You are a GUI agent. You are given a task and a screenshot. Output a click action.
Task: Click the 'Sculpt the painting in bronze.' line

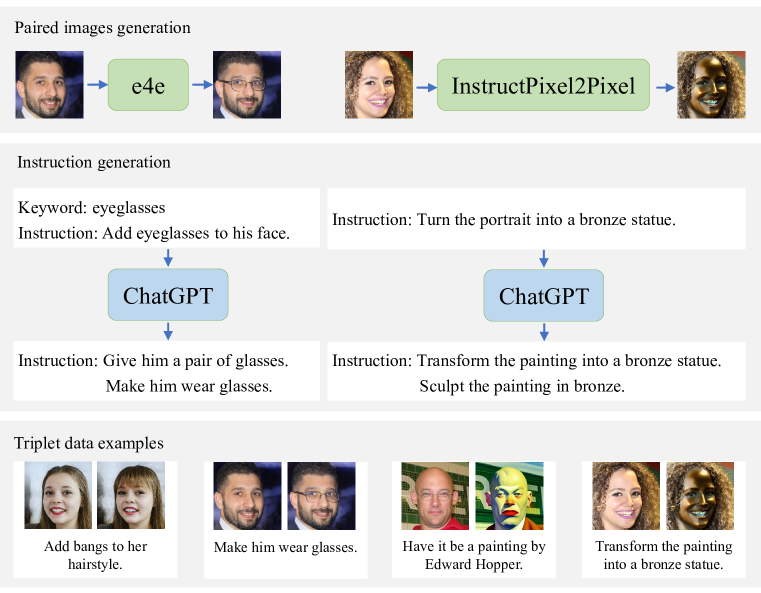point(522,385)
